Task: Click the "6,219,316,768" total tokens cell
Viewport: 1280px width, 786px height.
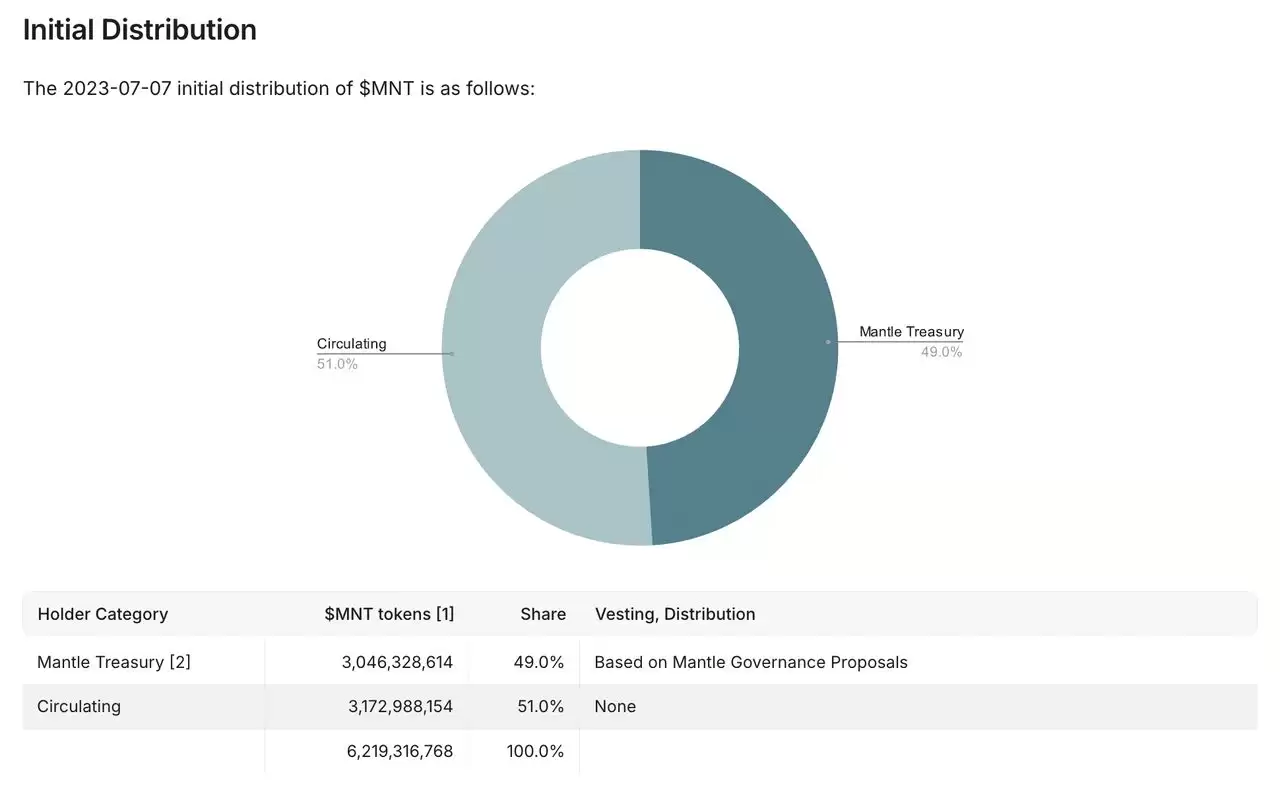Action: [400, 751]
